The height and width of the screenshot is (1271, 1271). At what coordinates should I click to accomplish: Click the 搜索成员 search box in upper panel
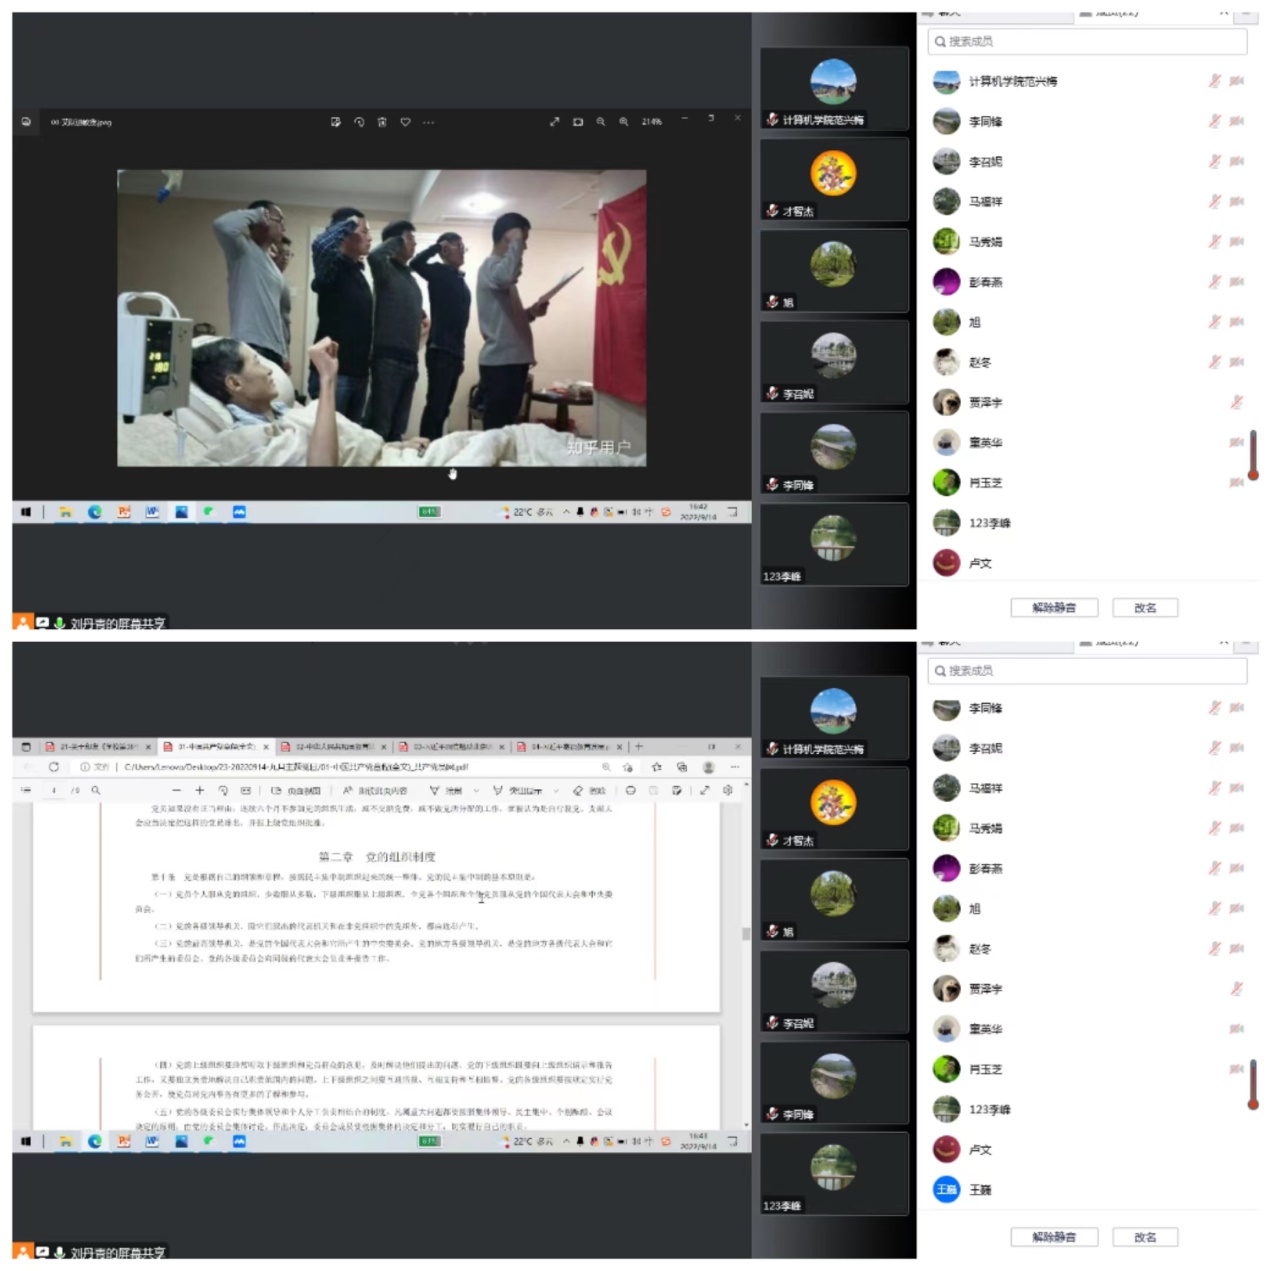coord(1087,41)
